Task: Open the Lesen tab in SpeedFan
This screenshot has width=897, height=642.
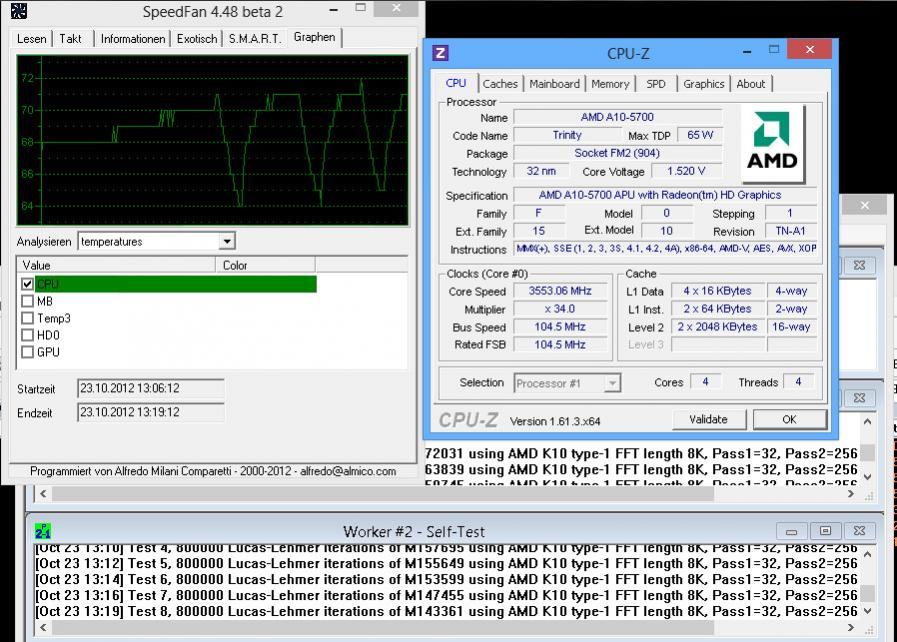Action: (31, 39)
